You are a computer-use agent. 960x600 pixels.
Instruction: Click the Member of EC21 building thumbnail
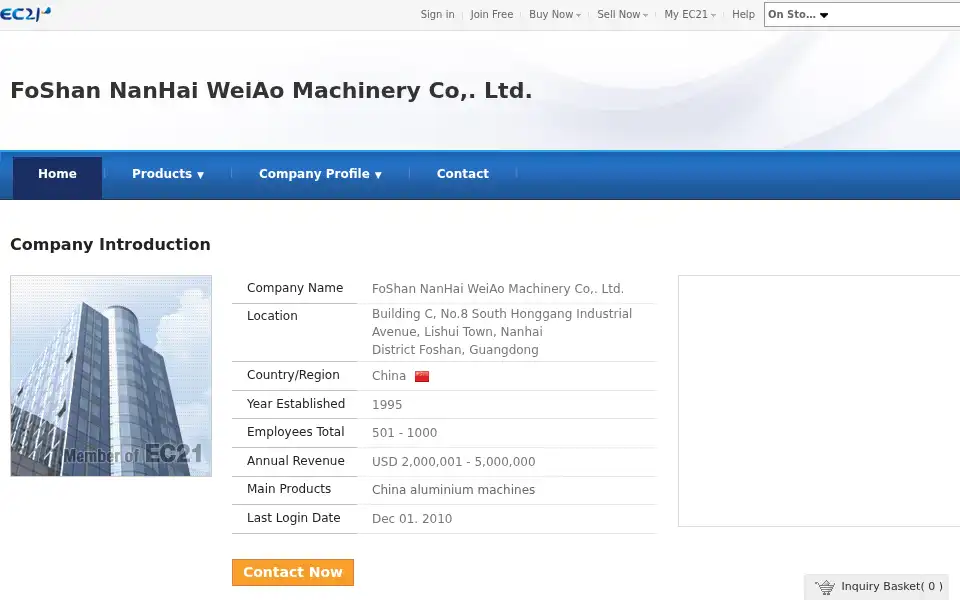[x=111, y=375]
